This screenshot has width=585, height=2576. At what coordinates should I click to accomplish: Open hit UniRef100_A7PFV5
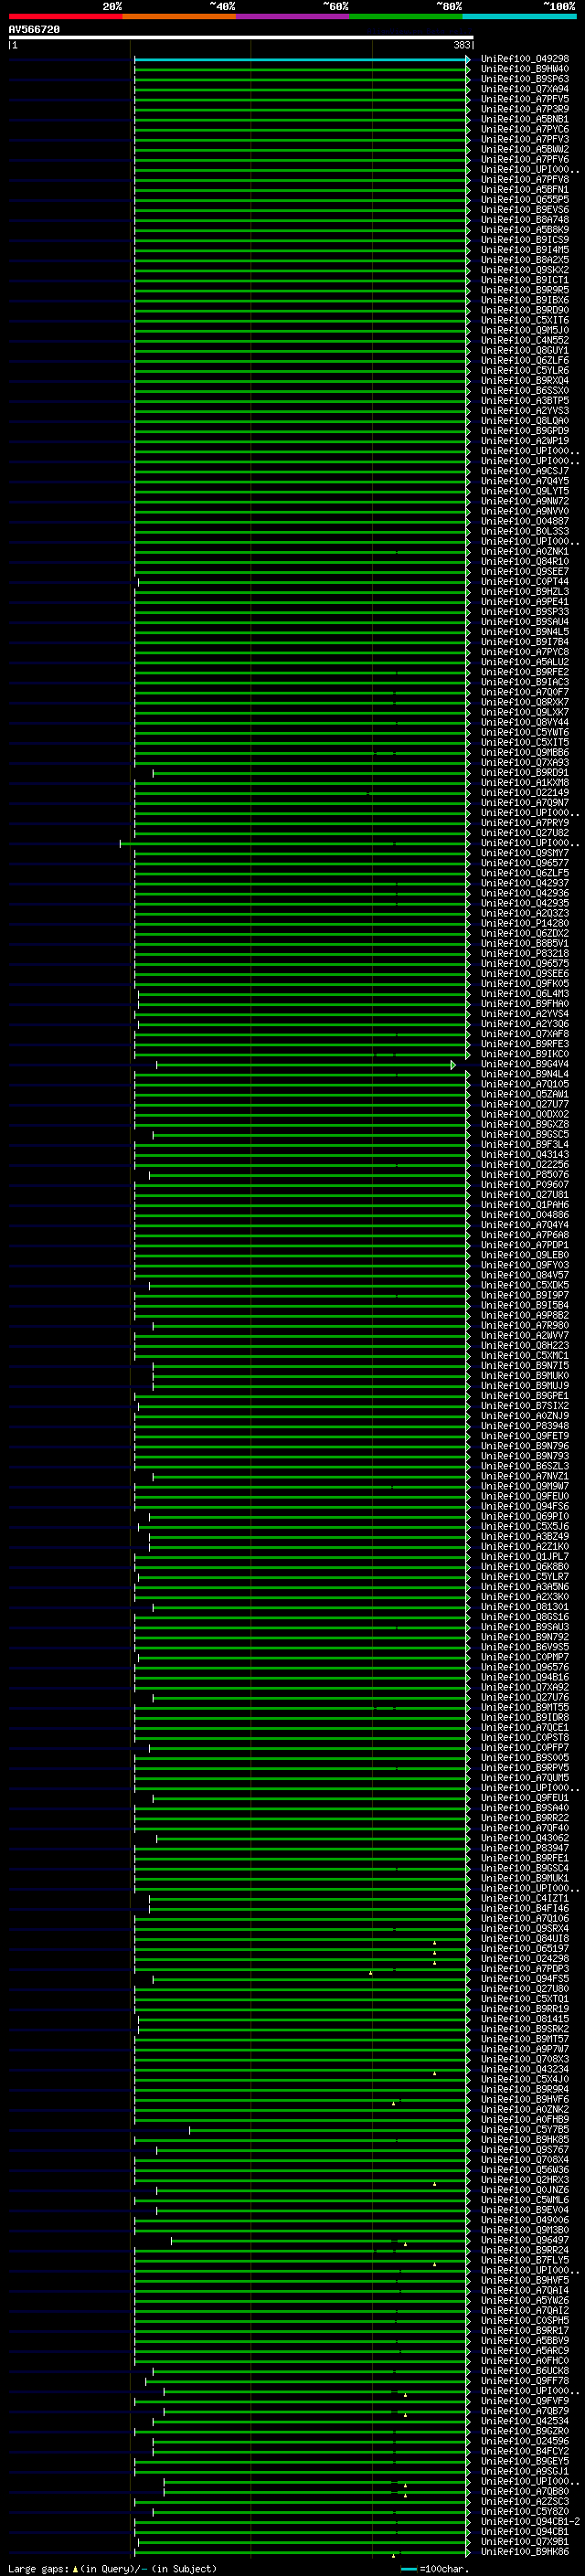tap(525, 99)
